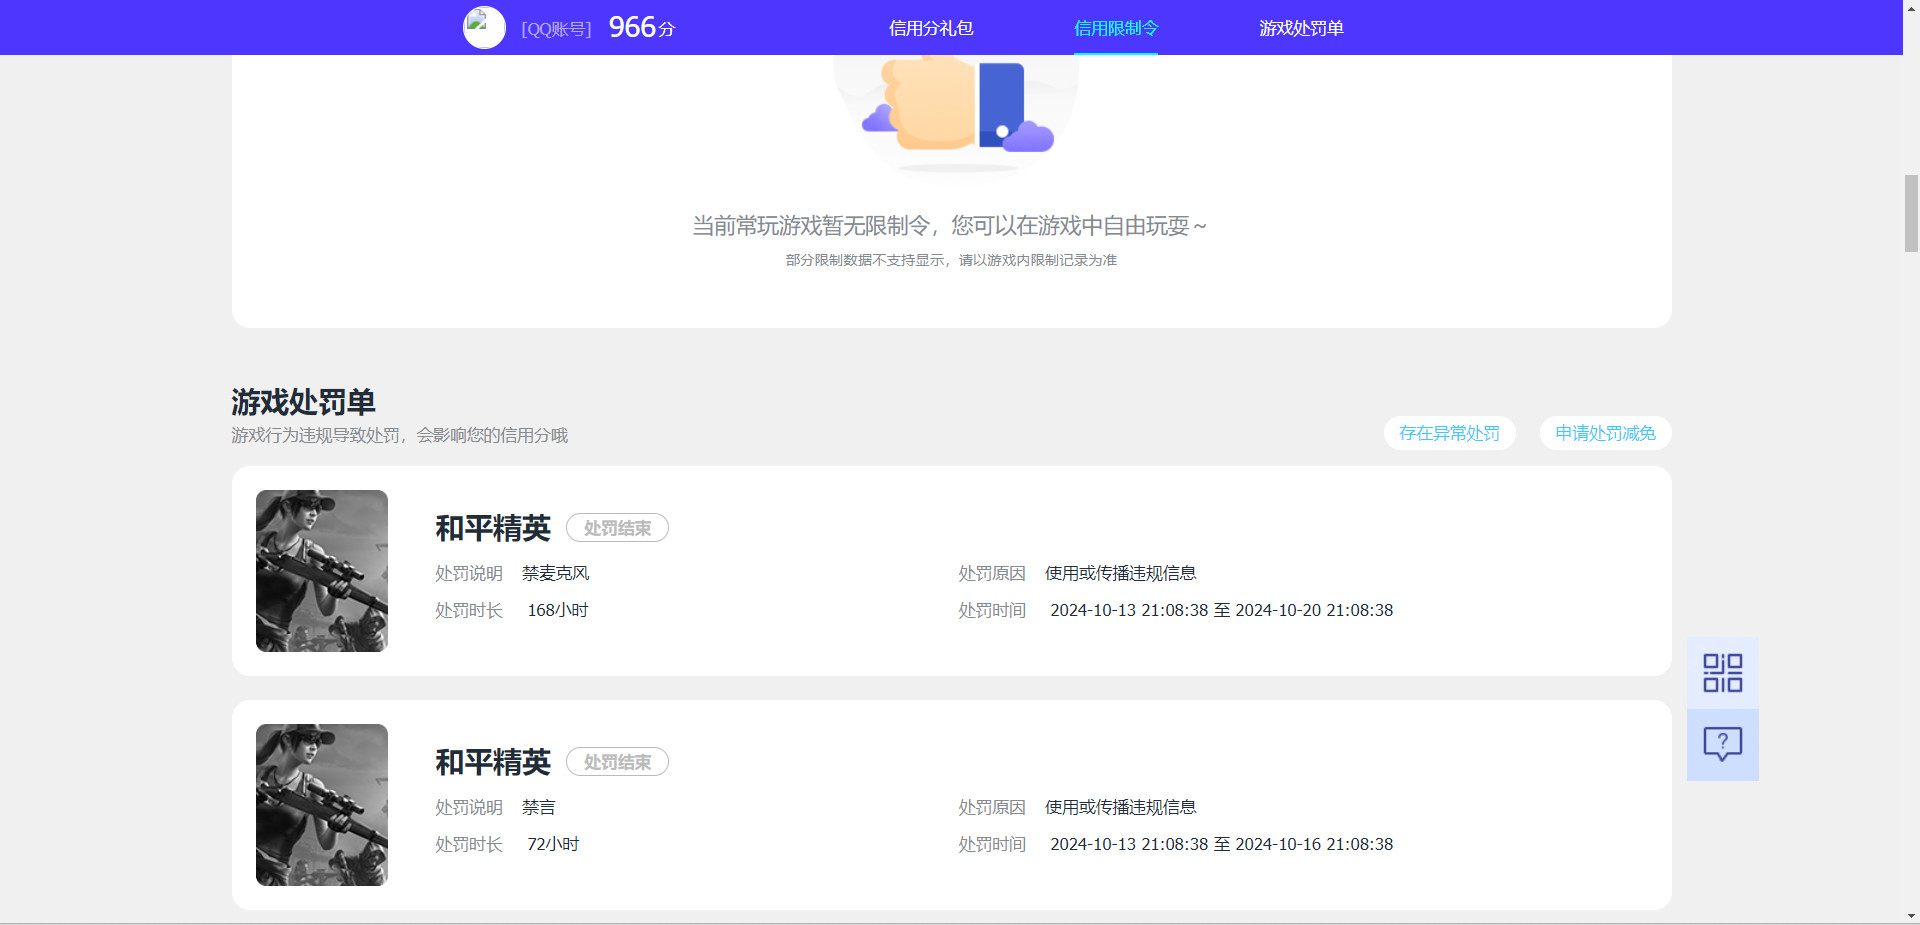Click the 禁麦克风 penalty game thumbnail
This screenshot has width=1920, height=925.
(322, 571)
